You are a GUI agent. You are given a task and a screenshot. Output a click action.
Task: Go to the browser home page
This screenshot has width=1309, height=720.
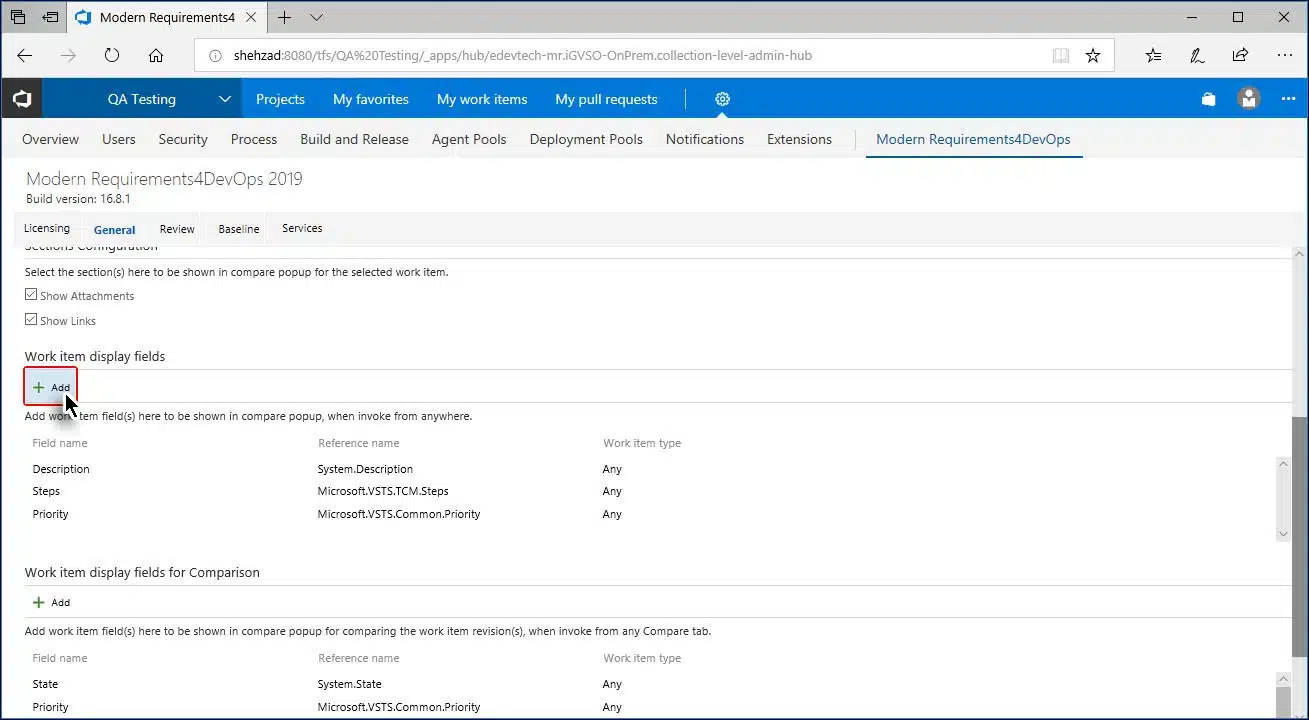point(156,56)
